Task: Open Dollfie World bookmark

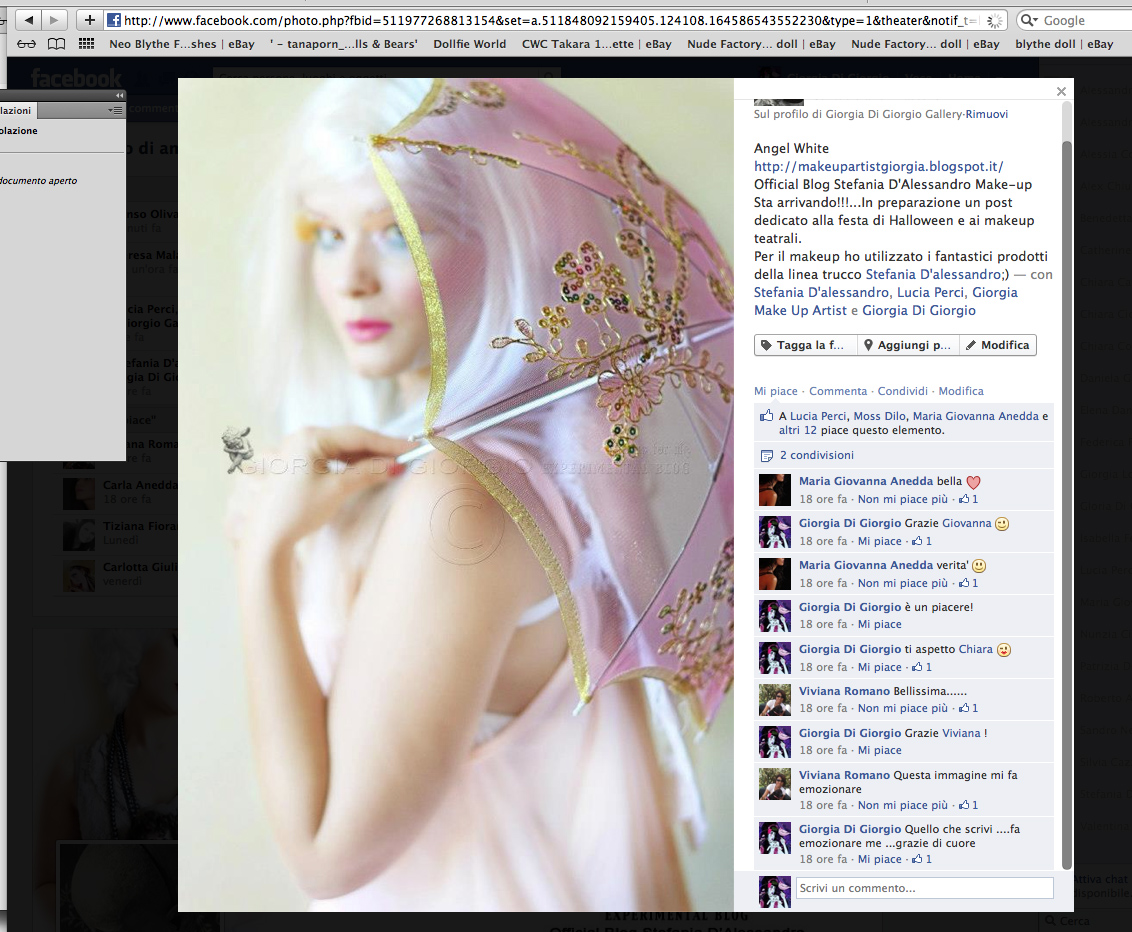Action: pyautogui.click(x=469, y=44)
